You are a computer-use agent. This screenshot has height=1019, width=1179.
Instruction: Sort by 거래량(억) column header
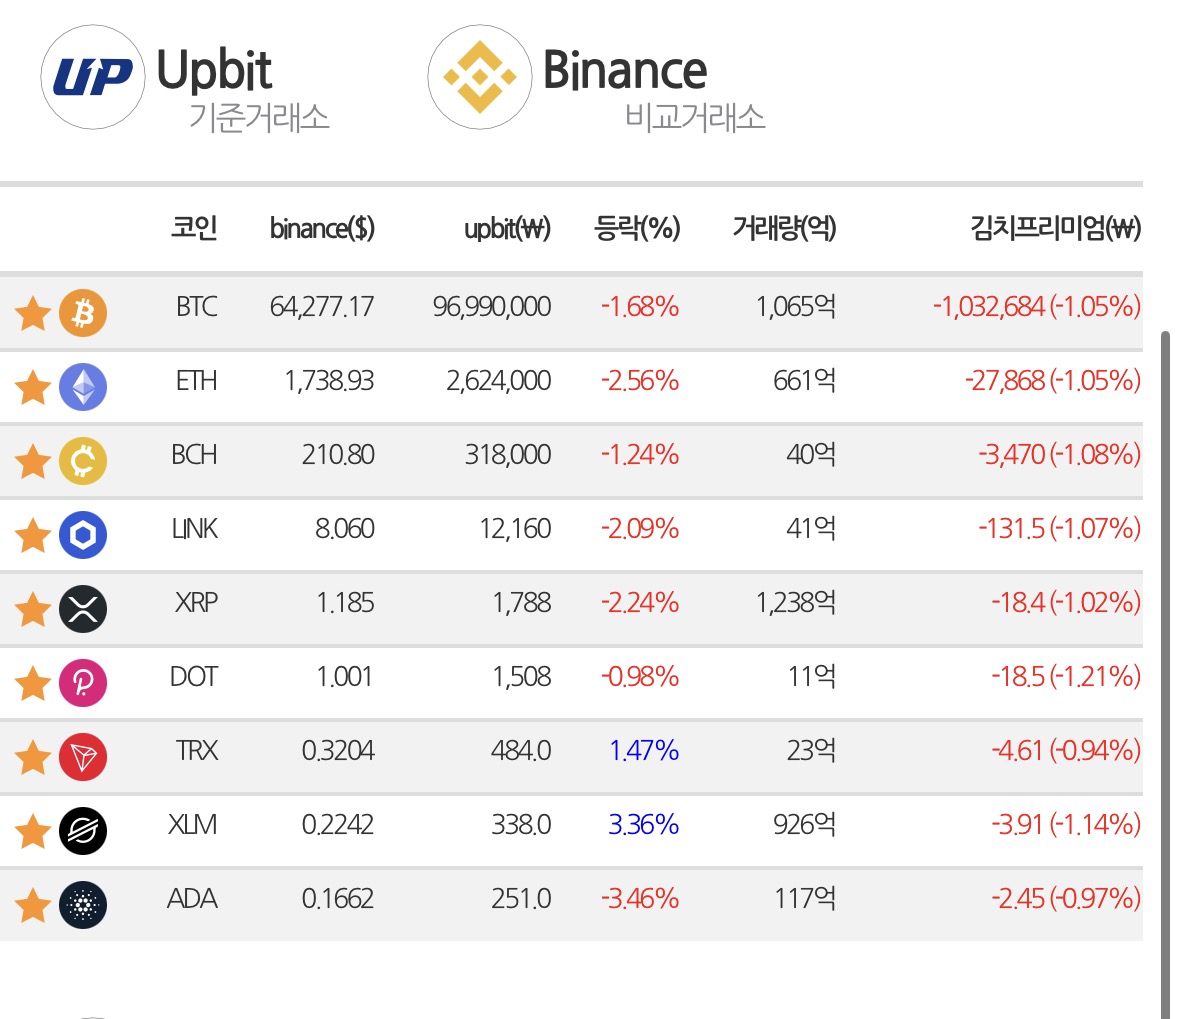click(784, 228)
